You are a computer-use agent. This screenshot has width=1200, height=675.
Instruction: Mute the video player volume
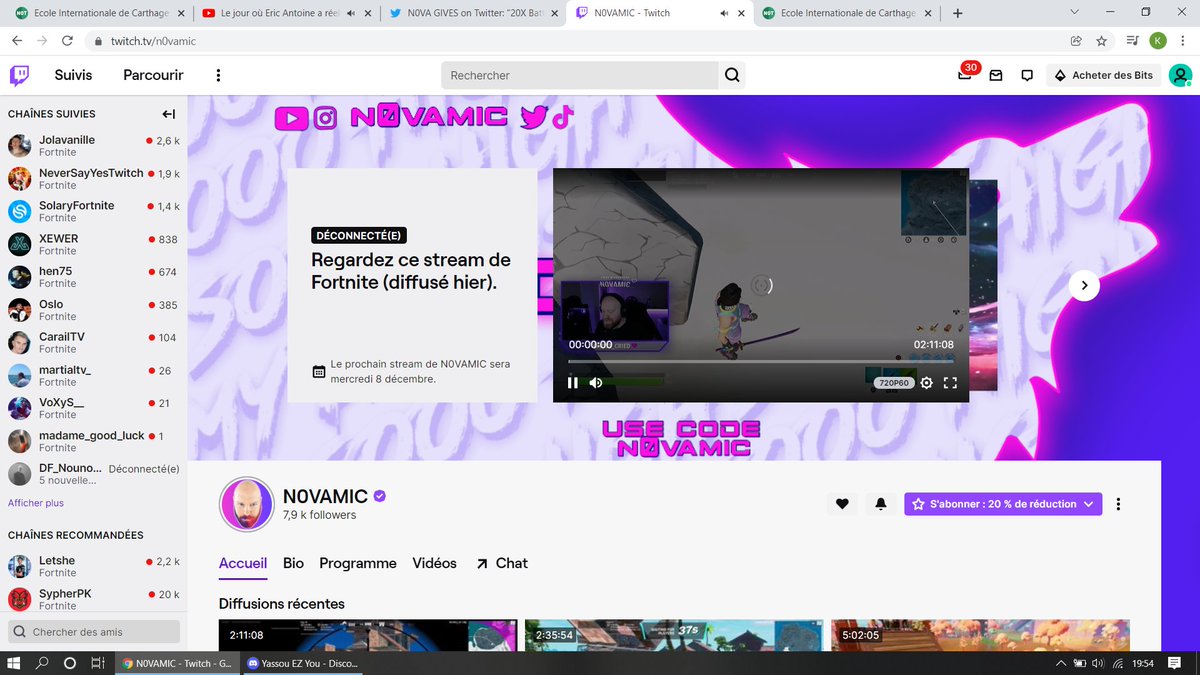point(596,382)
